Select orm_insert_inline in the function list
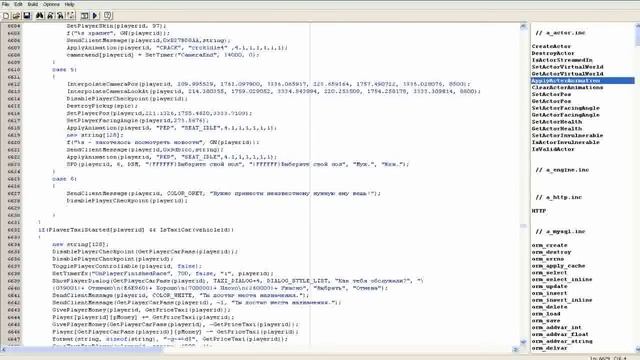 tap(562, 300)
